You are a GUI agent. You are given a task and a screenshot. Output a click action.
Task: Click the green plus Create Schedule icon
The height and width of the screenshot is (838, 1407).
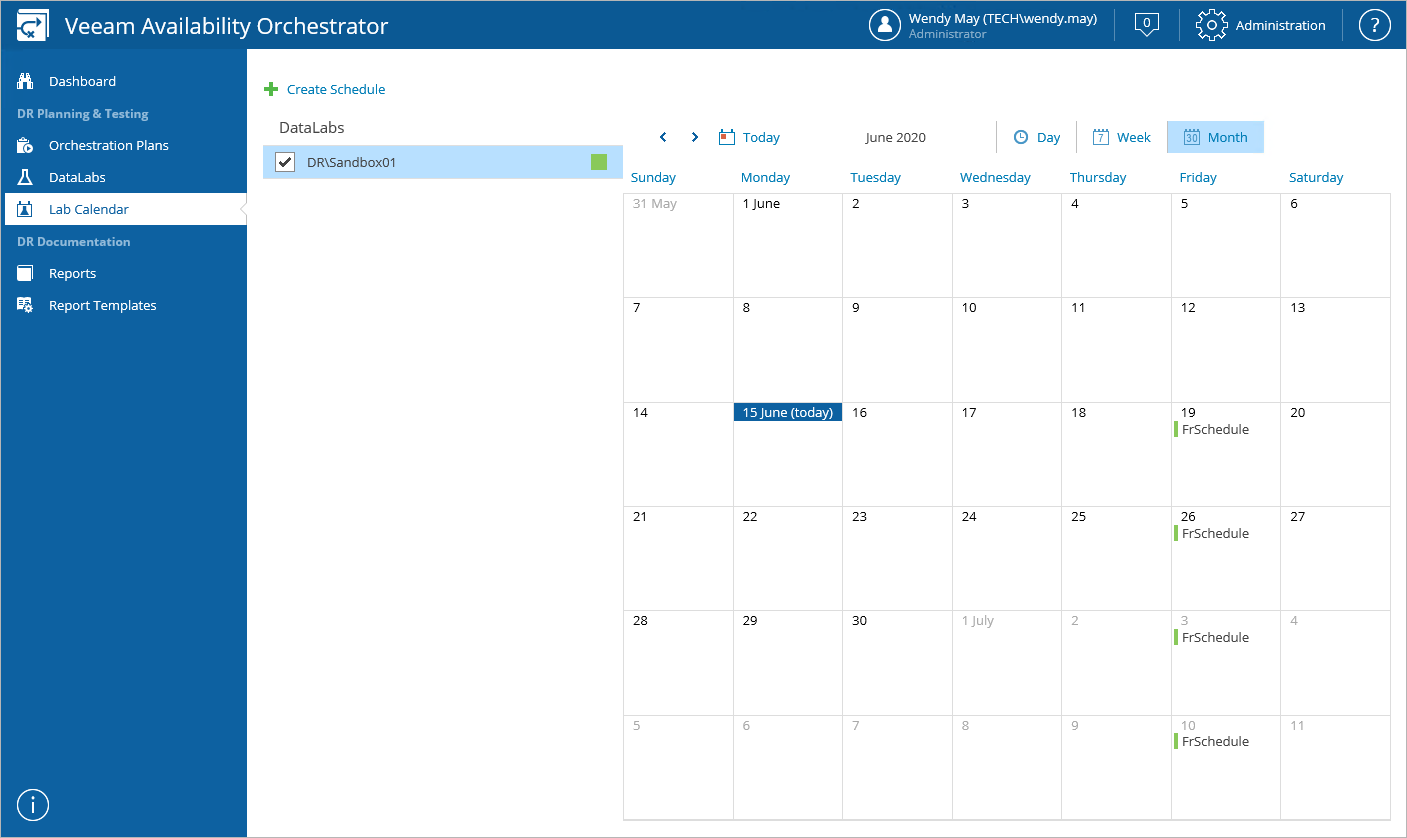271,89
